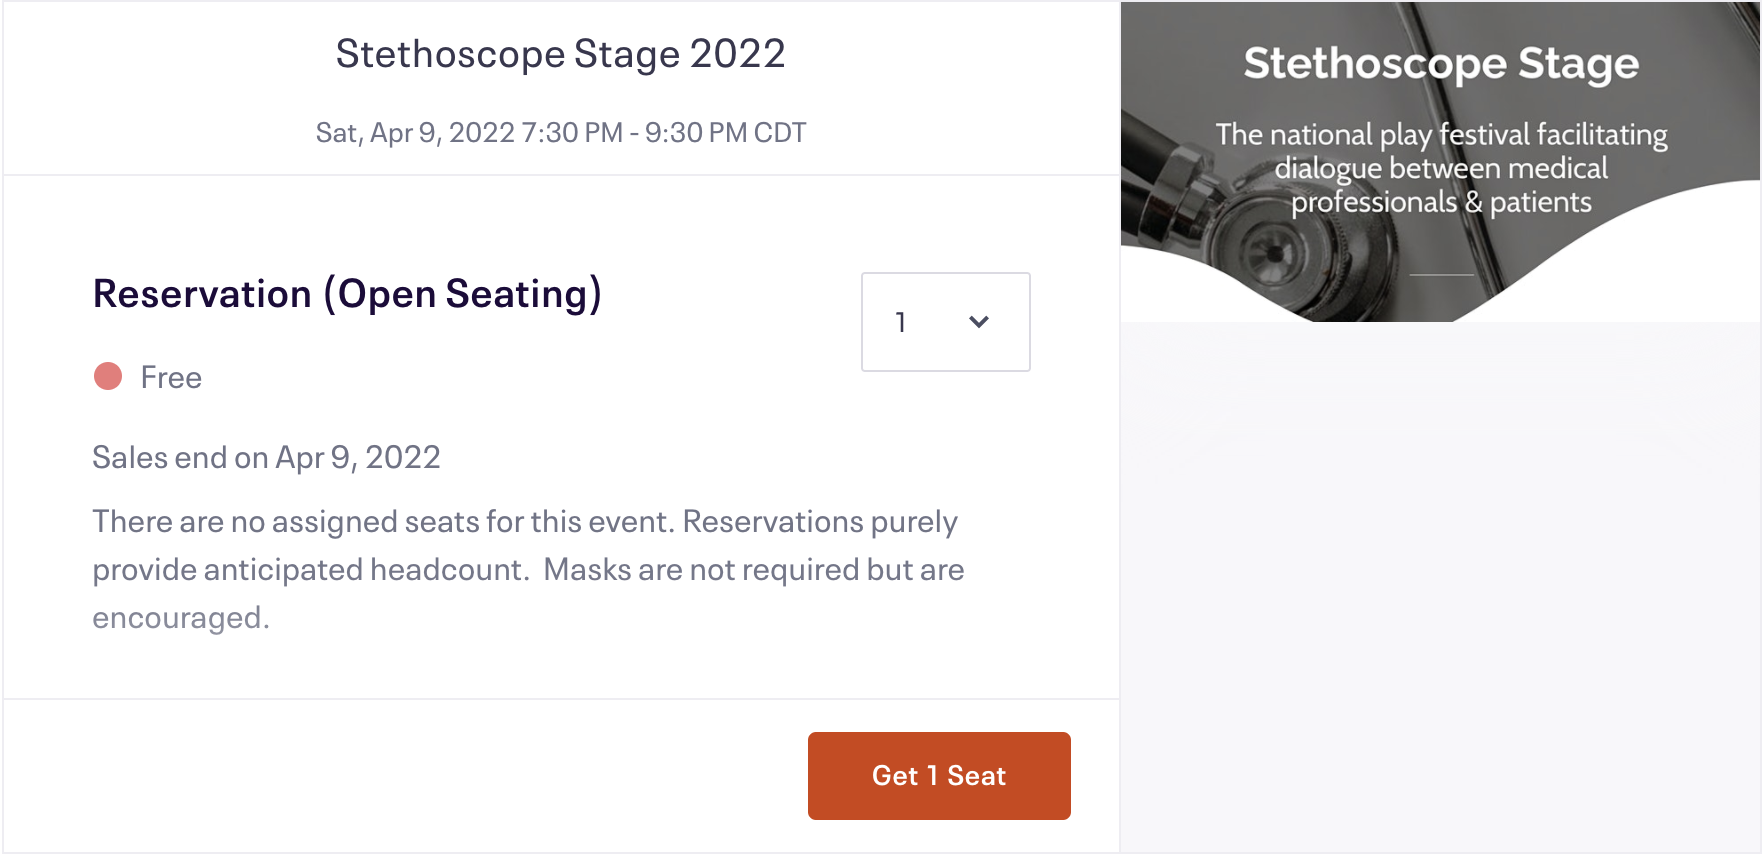The height and width of the screenshot is (856, 1762).
Task: Select the Reservation (Open Seating) heading
Action: (x=347, y=294)
